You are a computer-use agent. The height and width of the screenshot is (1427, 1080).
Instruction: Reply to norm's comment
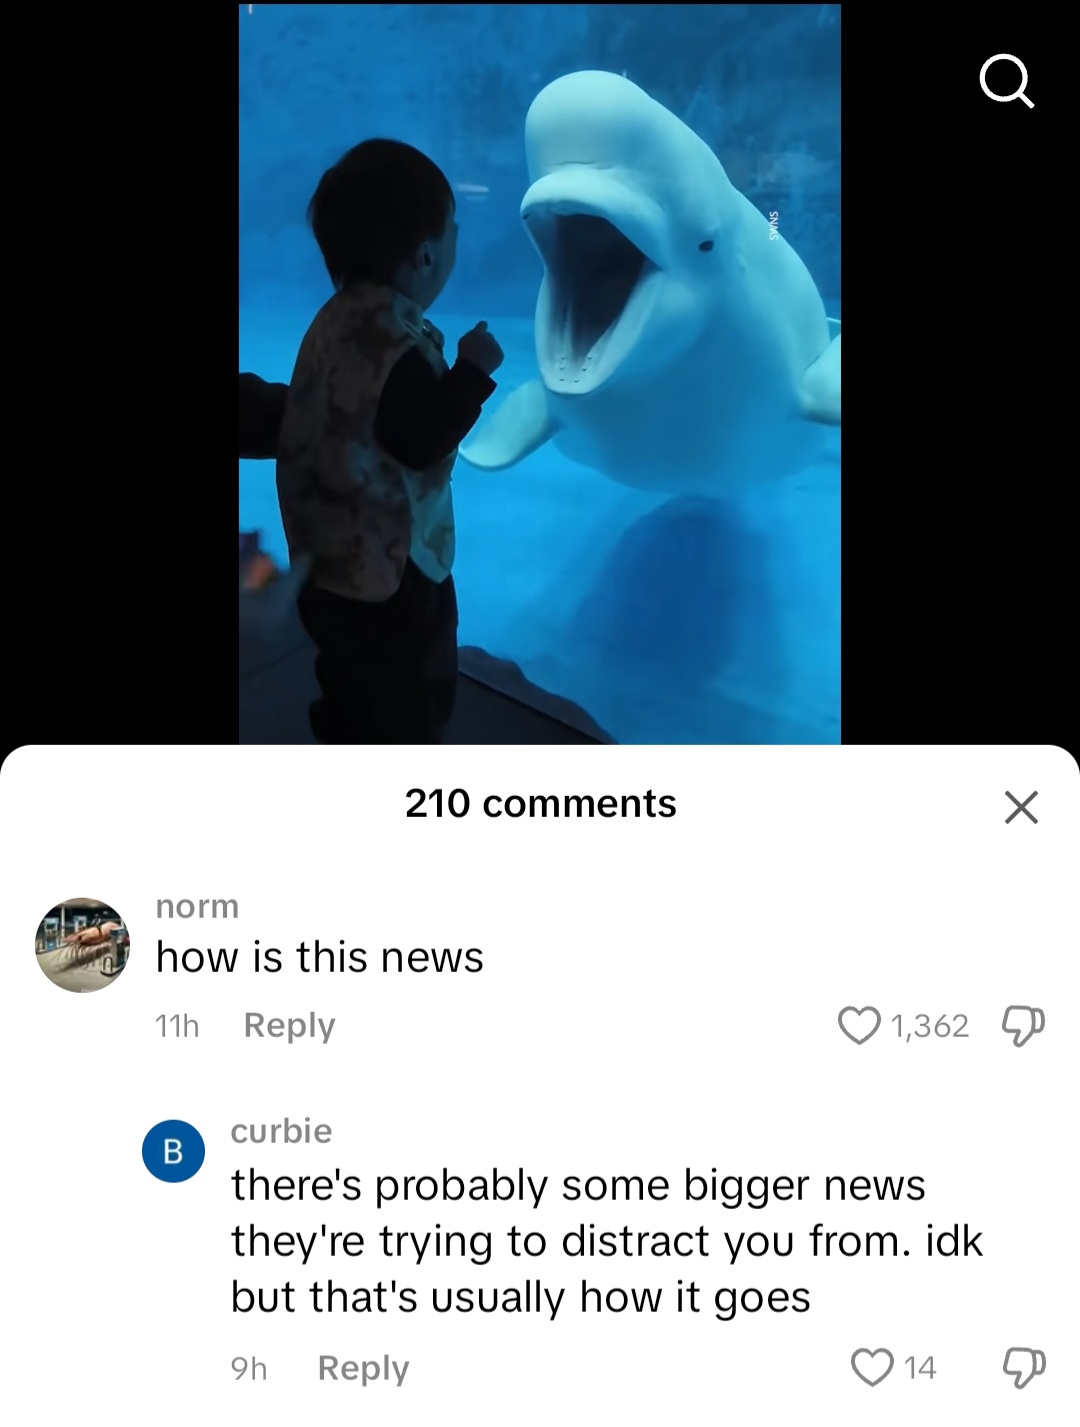pos(289,1026)
